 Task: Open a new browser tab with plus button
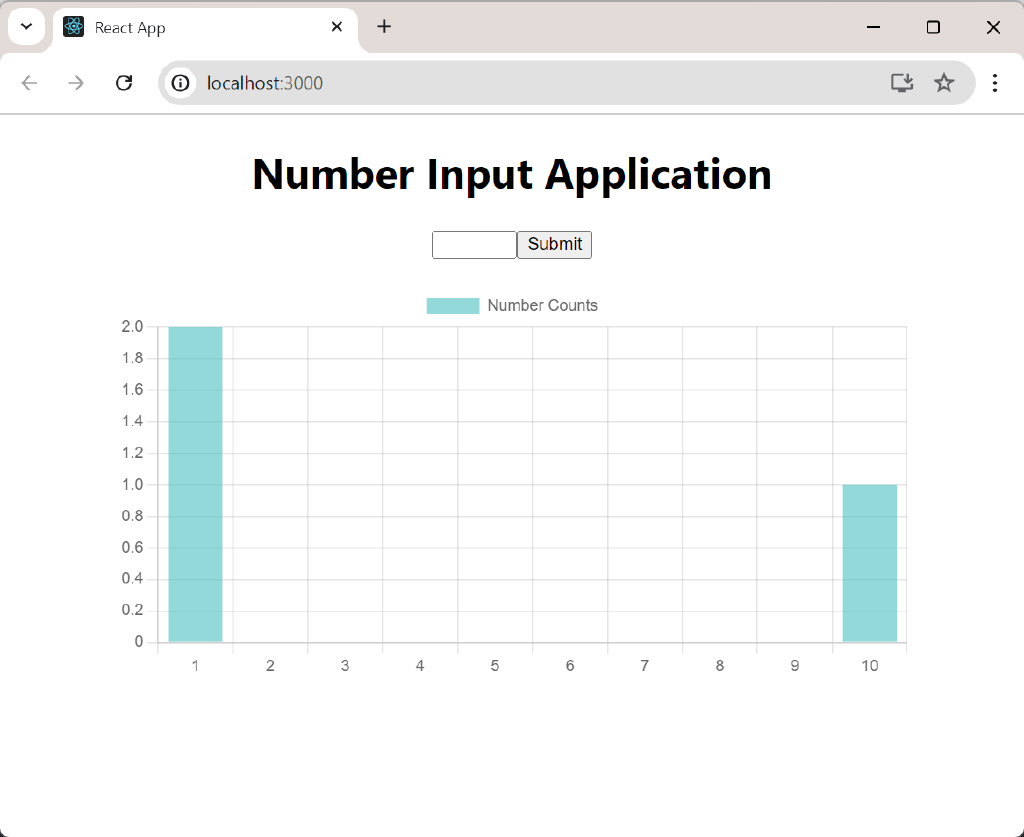(x=384, y=27)
